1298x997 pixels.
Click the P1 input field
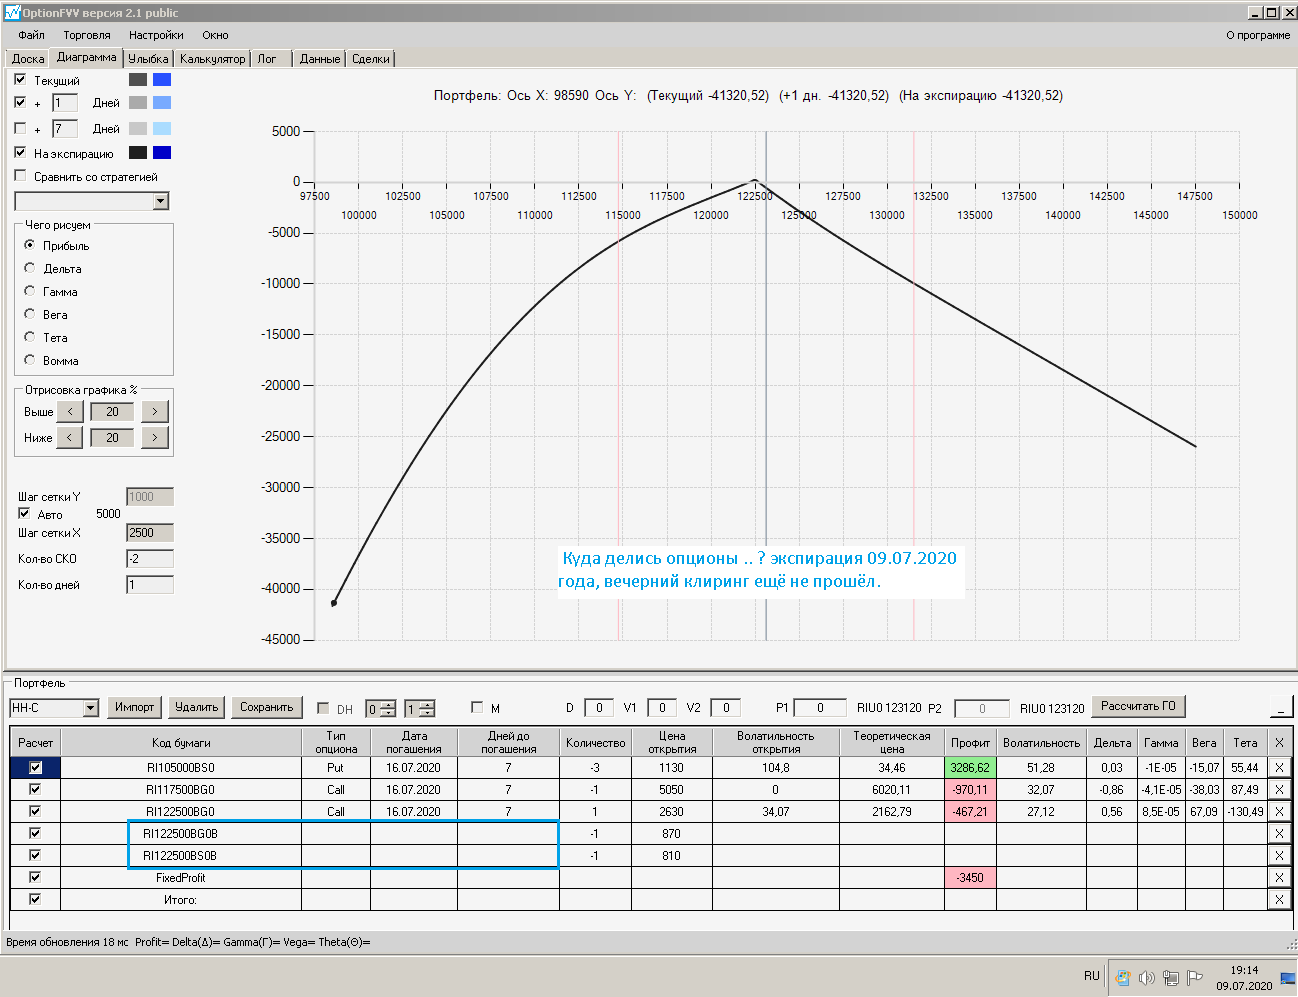coord(822,708)
